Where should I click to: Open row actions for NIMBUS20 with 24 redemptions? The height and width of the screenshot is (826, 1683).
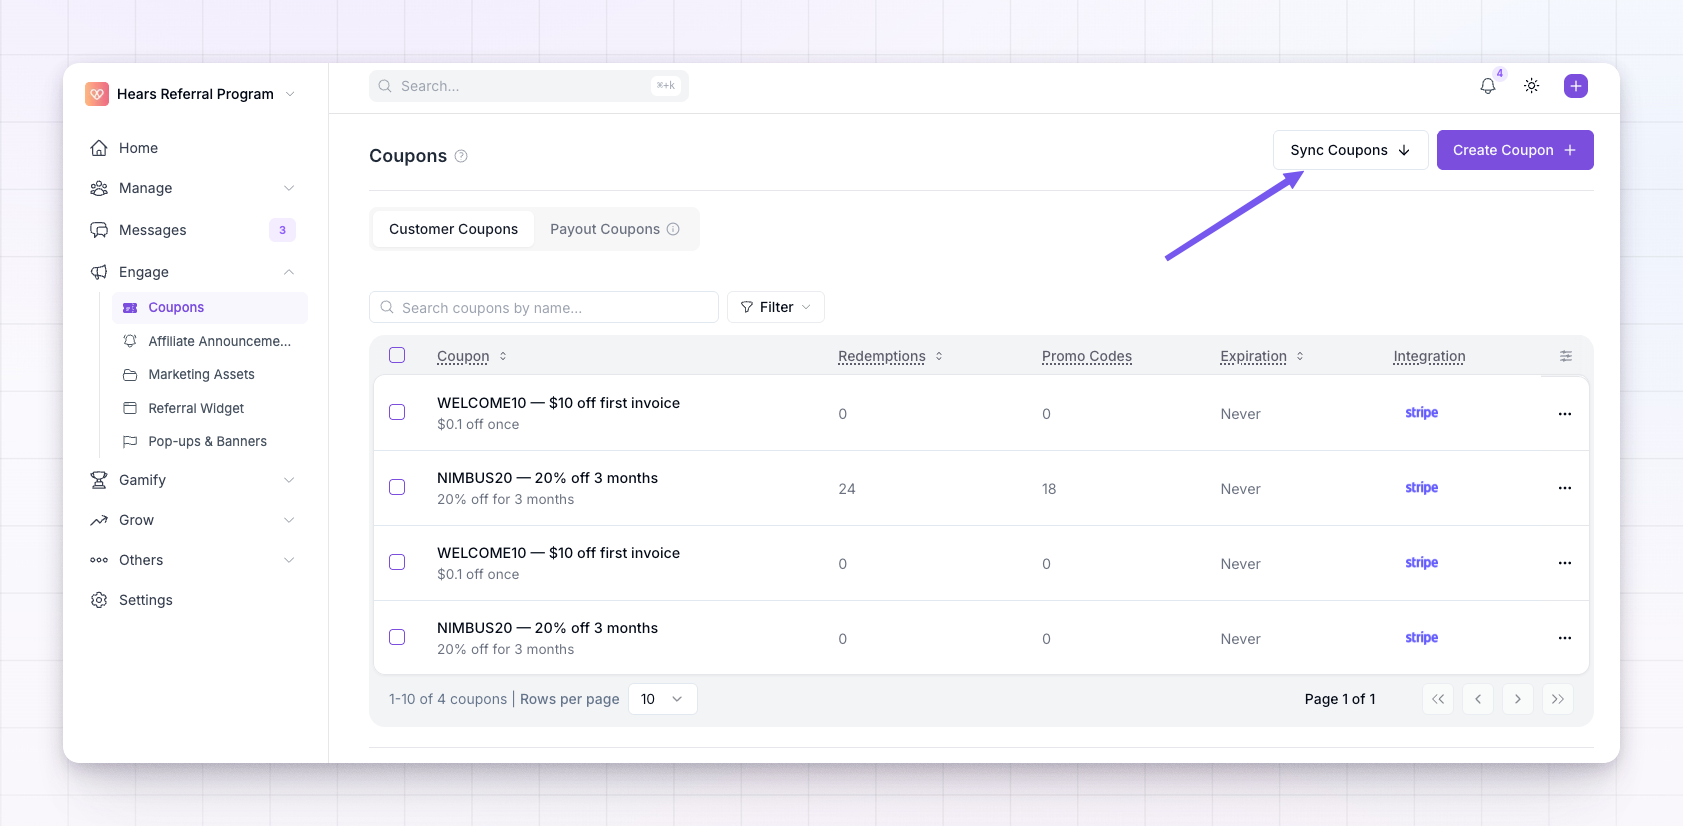click(x=1565, y=488)
